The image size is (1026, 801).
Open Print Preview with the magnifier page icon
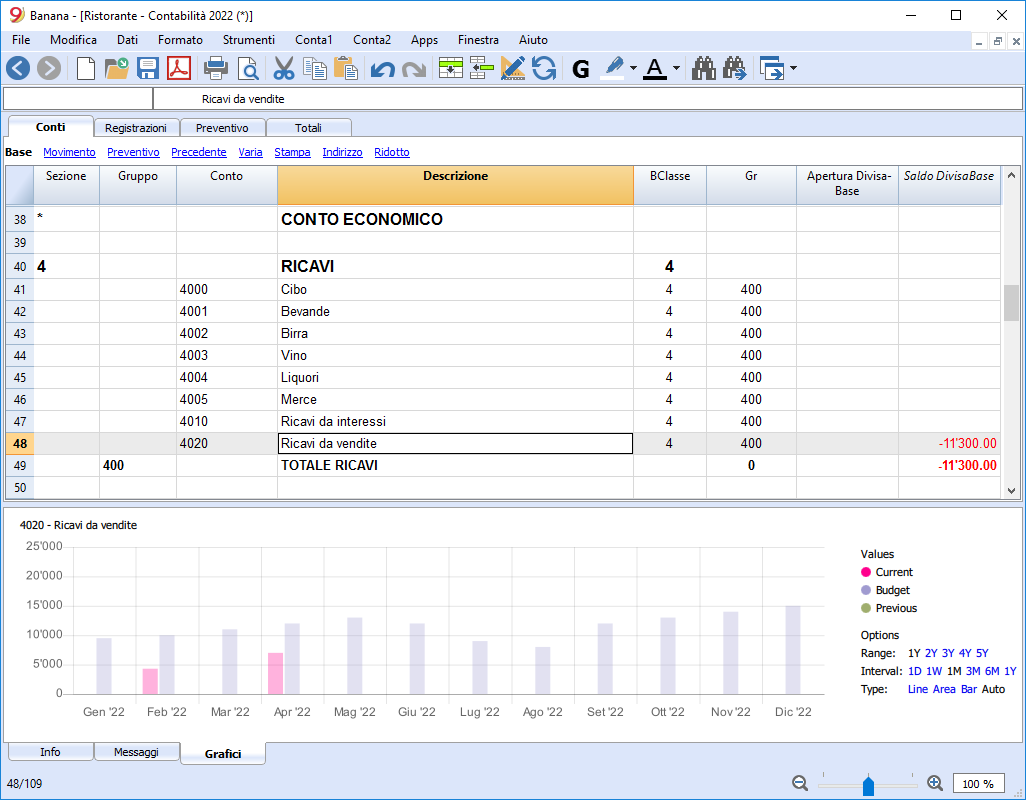tap(249, 68)
